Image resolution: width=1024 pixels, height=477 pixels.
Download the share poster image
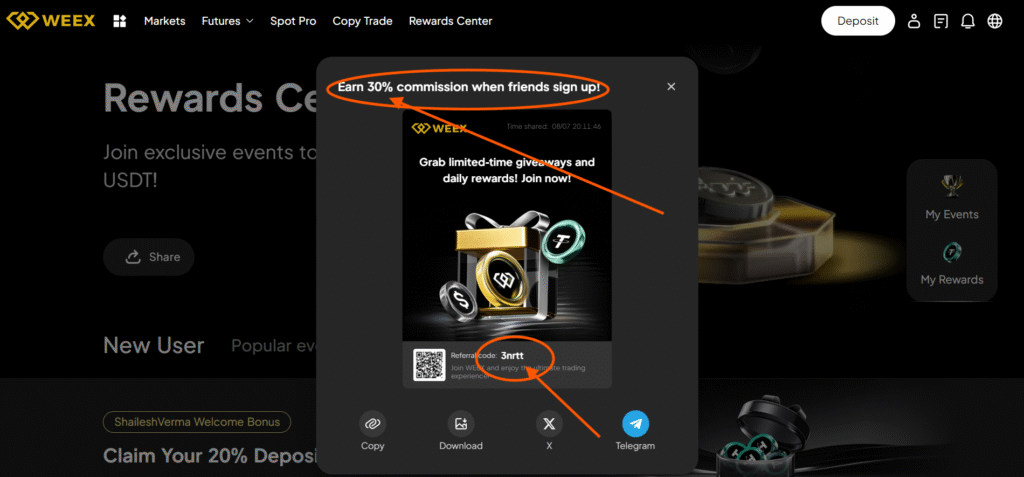click(x=461, y=424)
